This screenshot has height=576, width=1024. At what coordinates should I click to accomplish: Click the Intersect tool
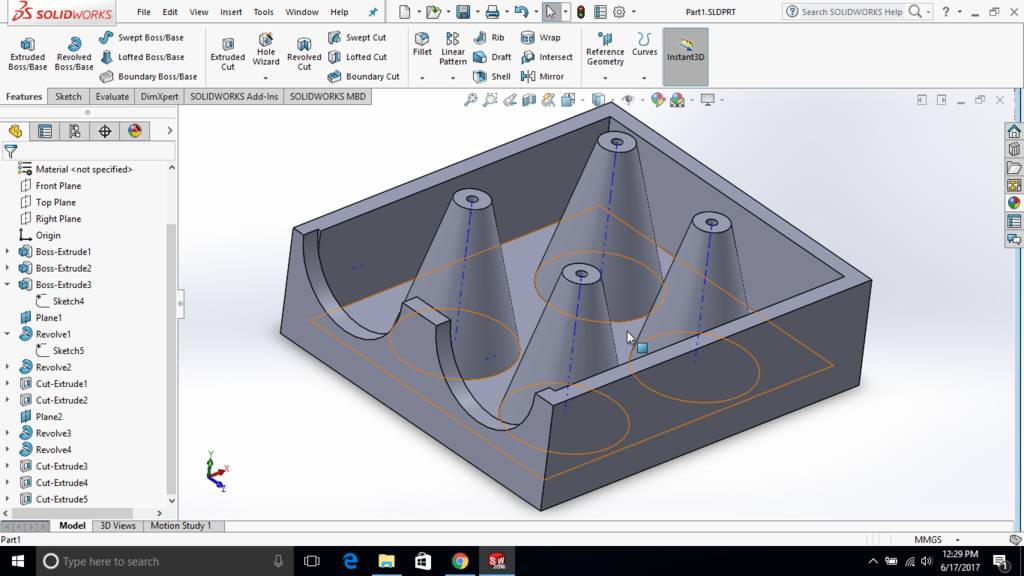[546, 57]
